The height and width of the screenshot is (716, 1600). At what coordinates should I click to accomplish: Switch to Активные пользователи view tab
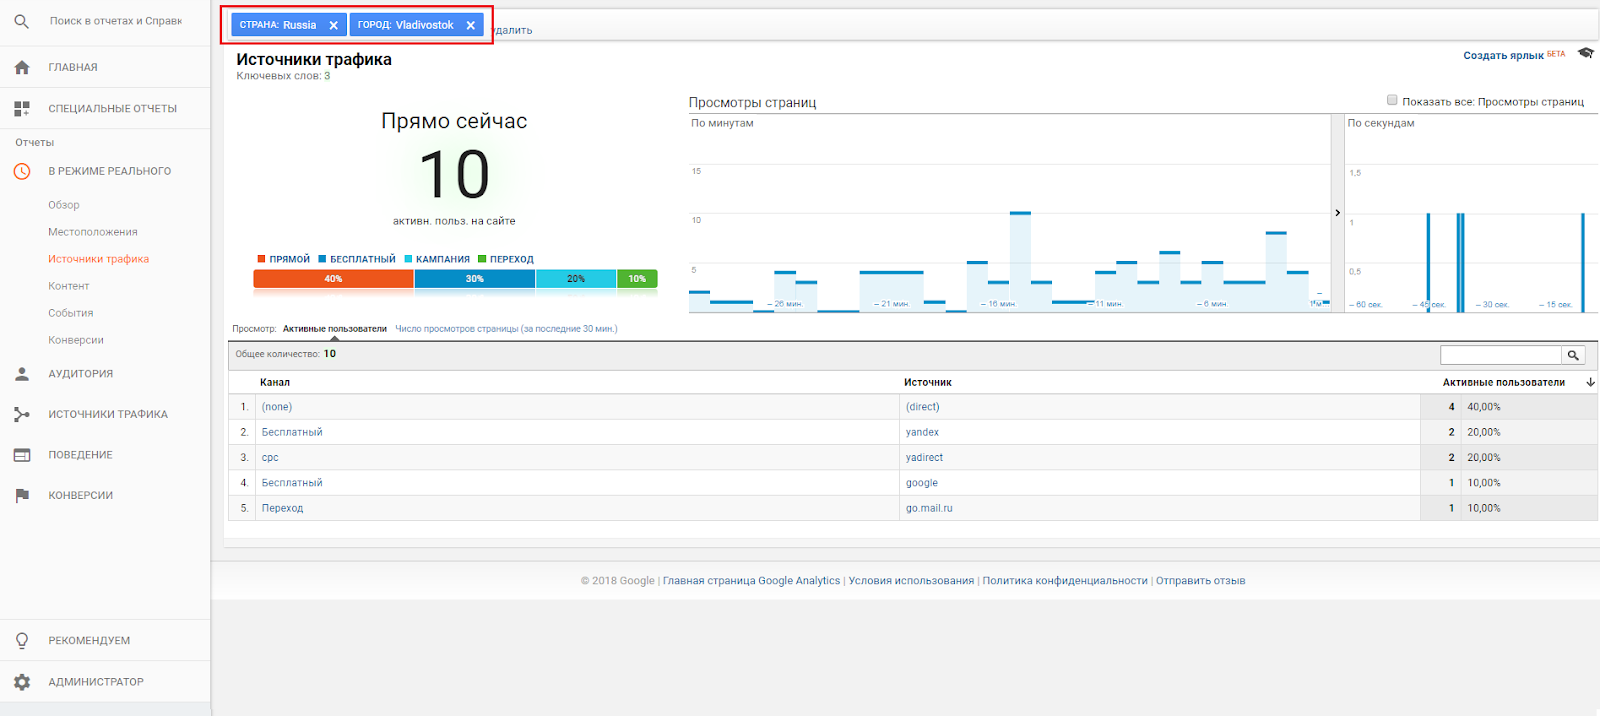click(x=335, y=329)
